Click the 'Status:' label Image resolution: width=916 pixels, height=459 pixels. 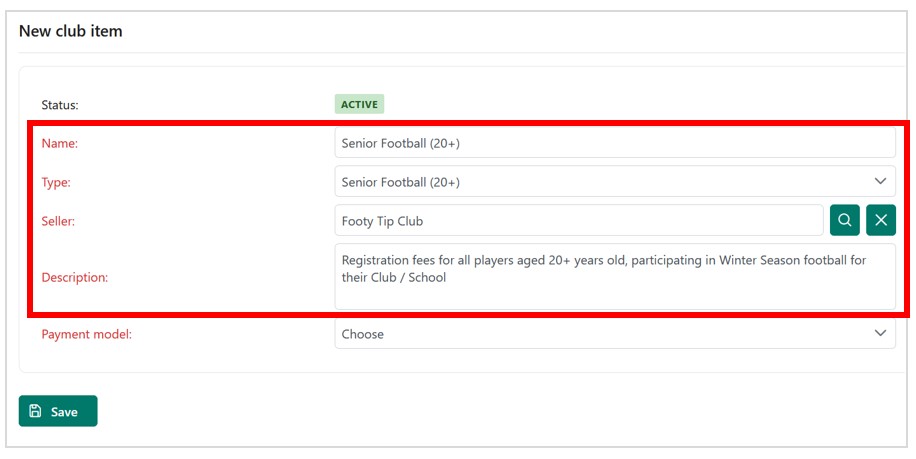point(59,104)
